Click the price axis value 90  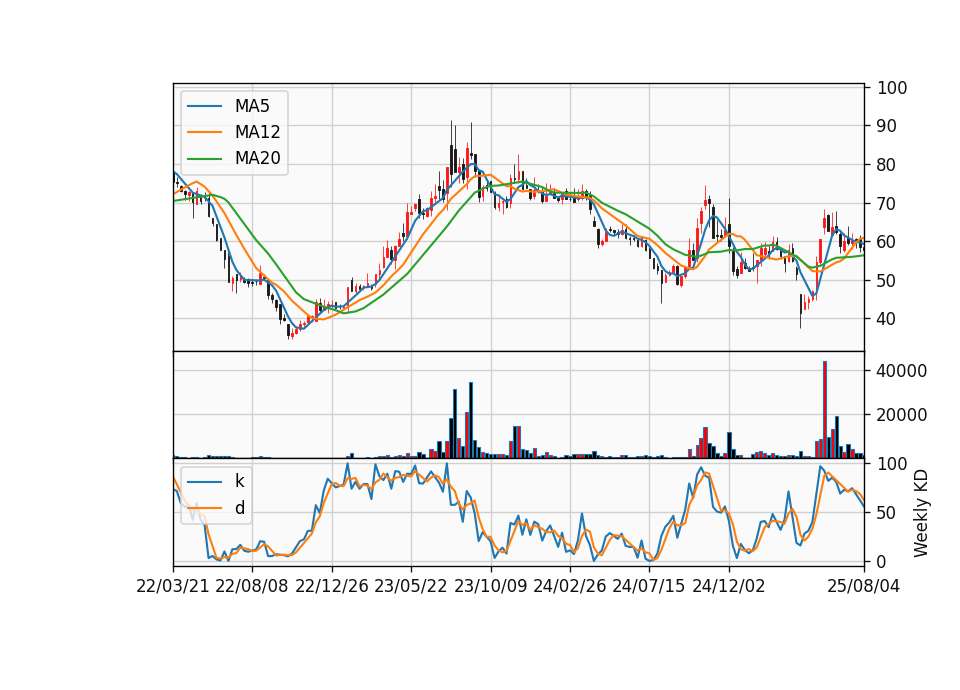(887, 126)
